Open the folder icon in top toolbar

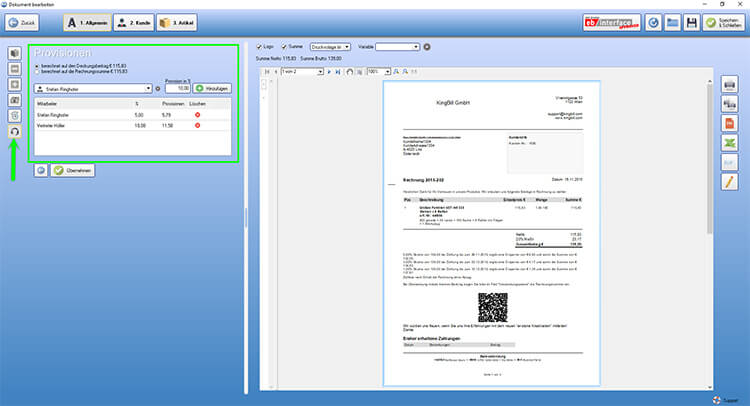point(673,22)
